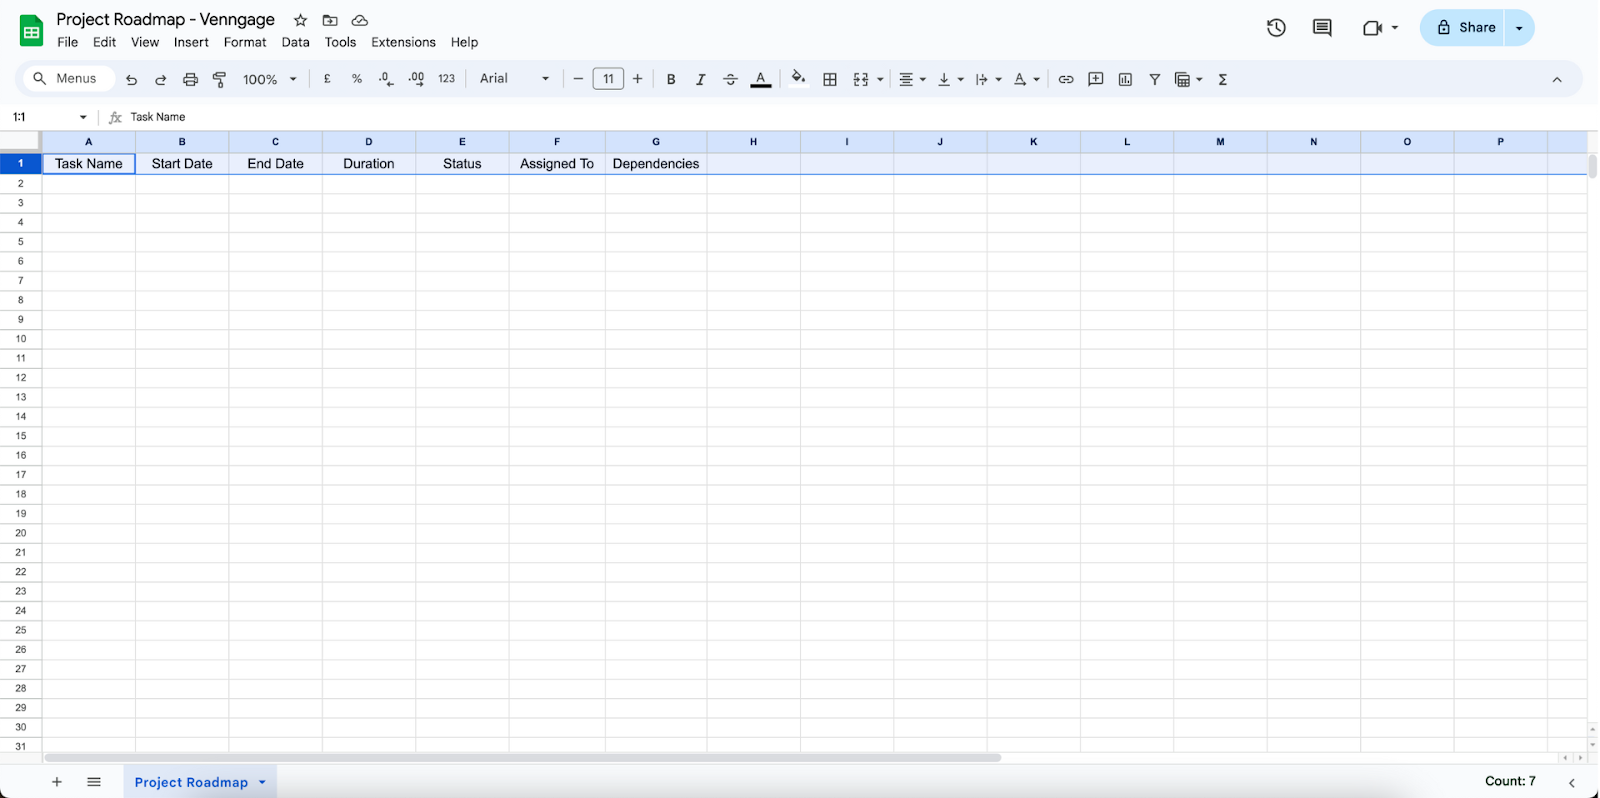Increase font size with plus button

pos(638,78)
